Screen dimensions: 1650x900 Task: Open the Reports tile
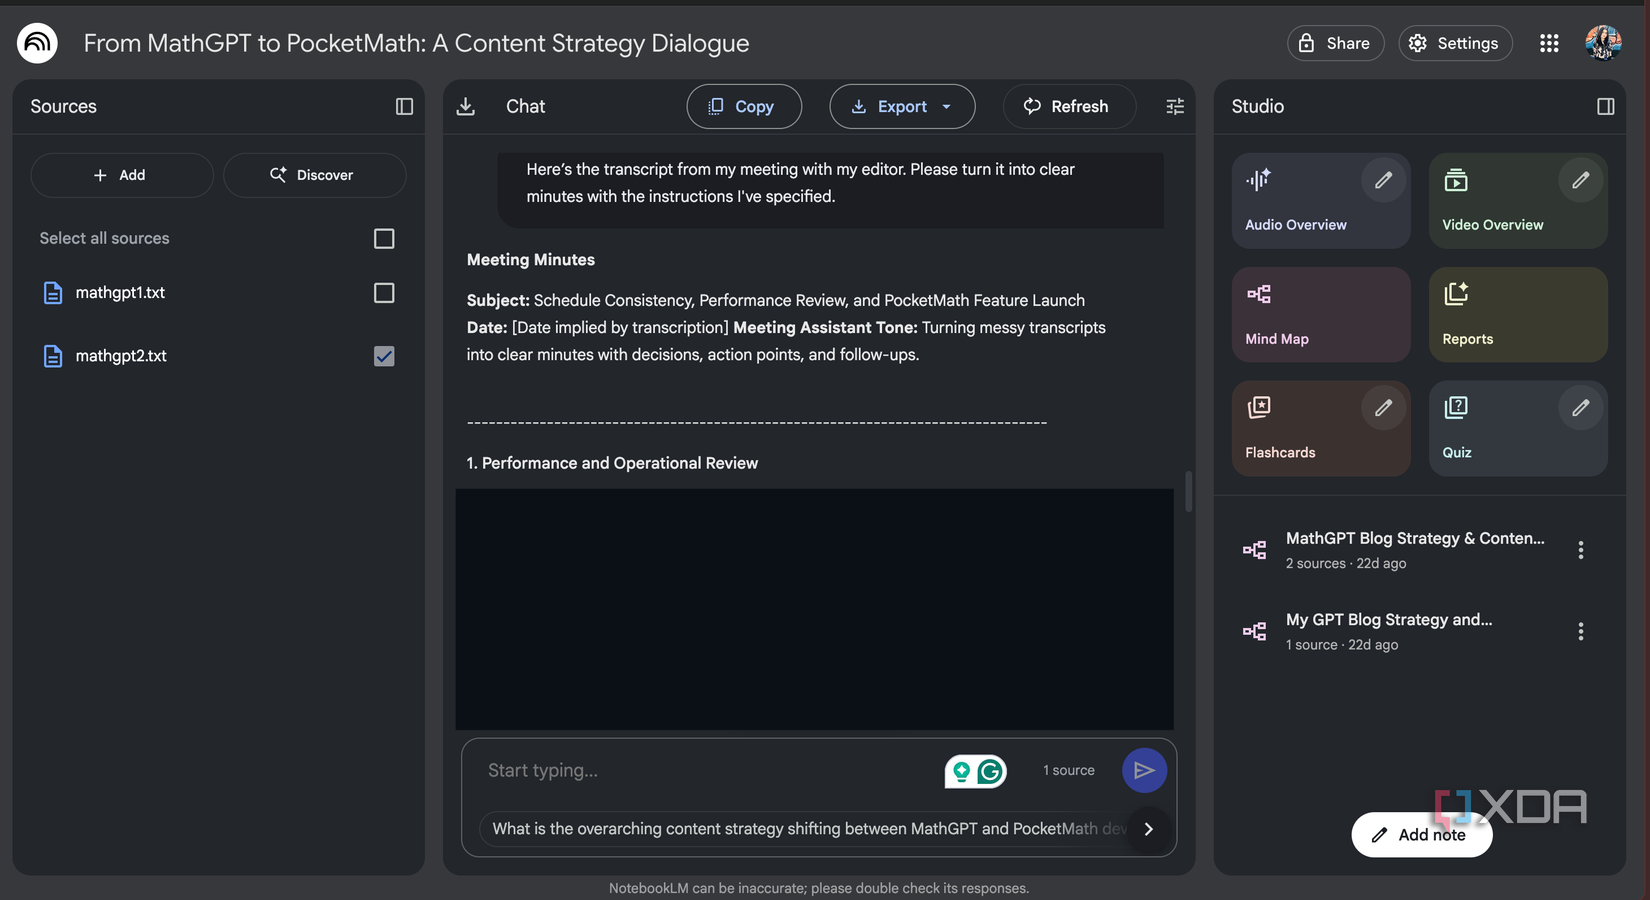pyautogui.click(x=1517, y=314)
